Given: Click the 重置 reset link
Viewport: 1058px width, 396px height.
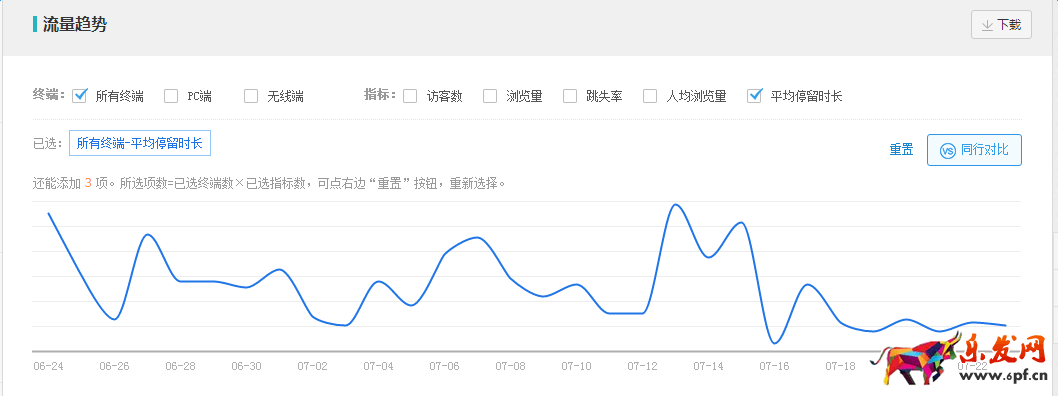Looking at the screenshot, I should pos(901,150).
